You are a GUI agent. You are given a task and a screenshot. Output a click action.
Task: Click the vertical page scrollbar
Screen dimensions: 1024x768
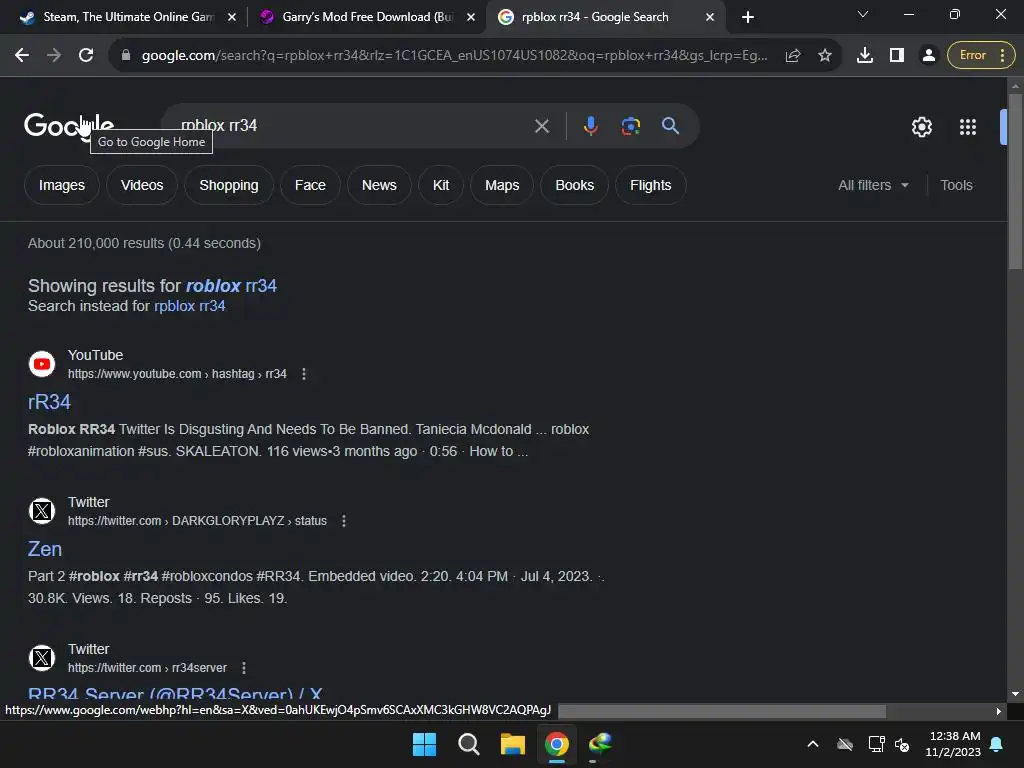(1015, 182)
